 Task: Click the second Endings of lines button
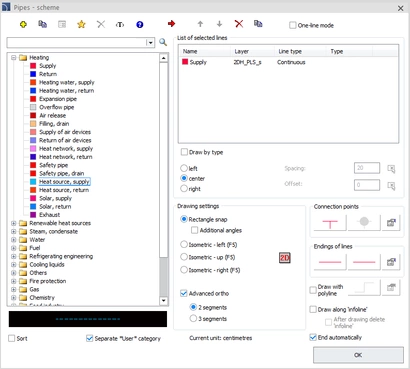[364, 262]
